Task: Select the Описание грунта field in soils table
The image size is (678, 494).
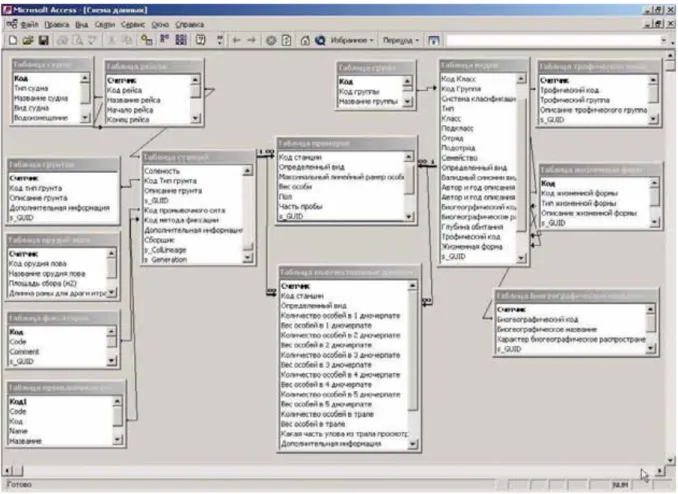Action: pyautogui.click(x=38, y=198)
